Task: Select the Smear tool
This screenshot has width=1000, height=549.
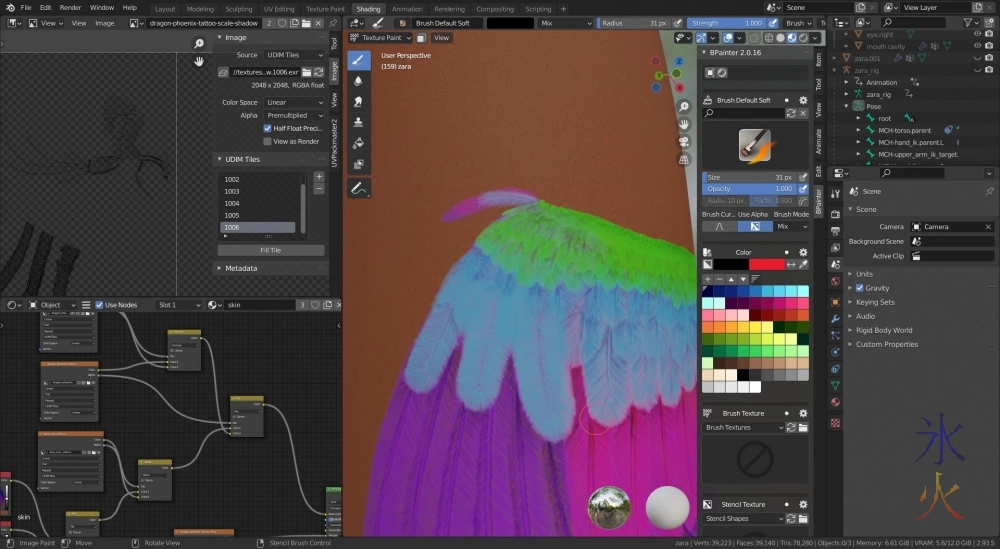Action: point(358,102)
